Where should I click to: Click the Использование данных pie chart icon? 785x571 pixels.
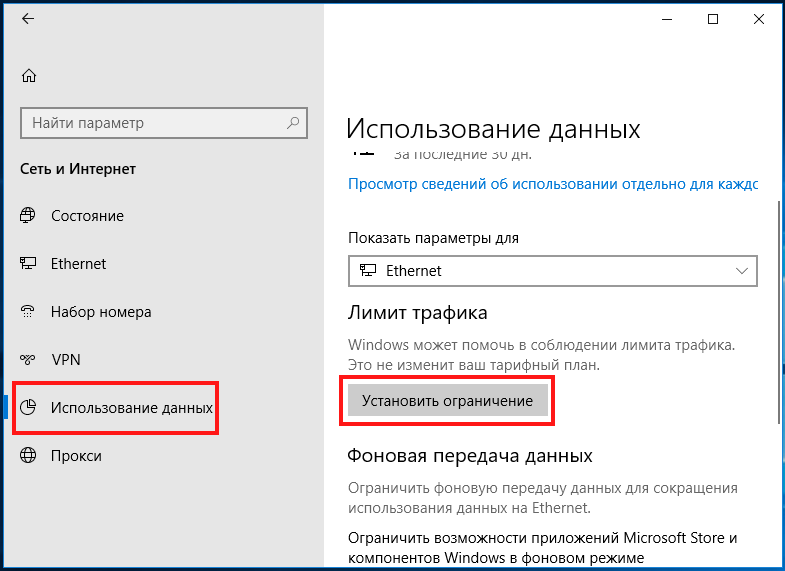[x=28, y=407]
